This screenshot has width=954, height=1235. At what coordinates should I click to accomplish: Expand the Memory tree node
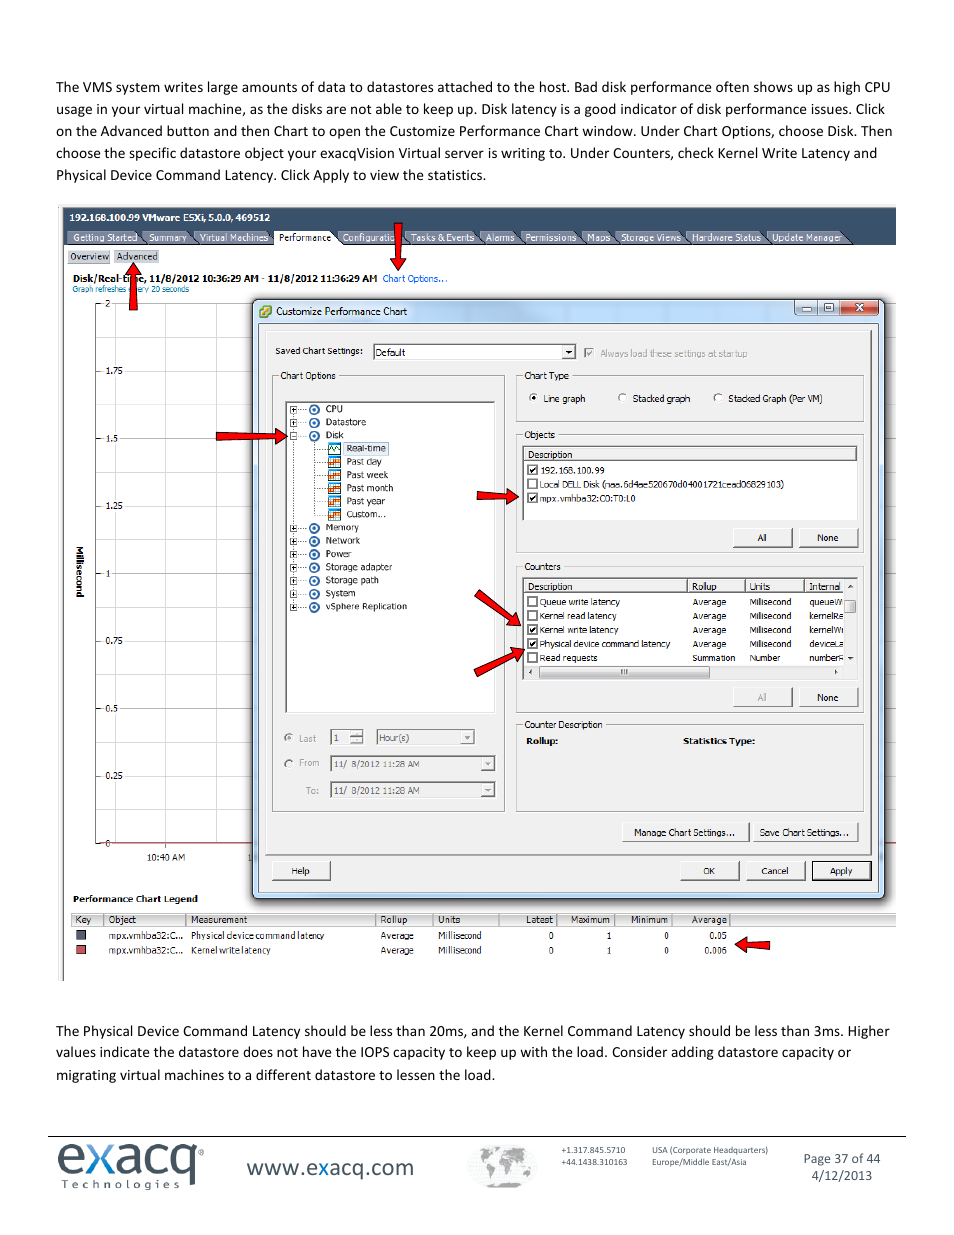[294, 528]
